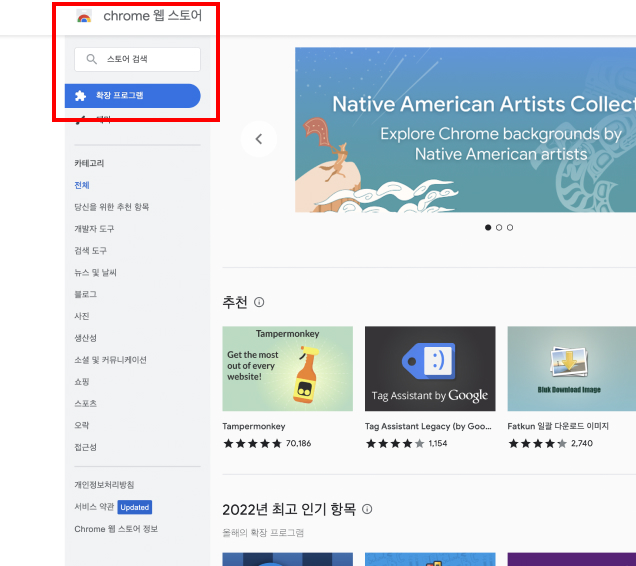The width and height of the screenshot is (636, 566).
Task: Click the puzzle piece extensions icon
Action: [x=80, y=96]
